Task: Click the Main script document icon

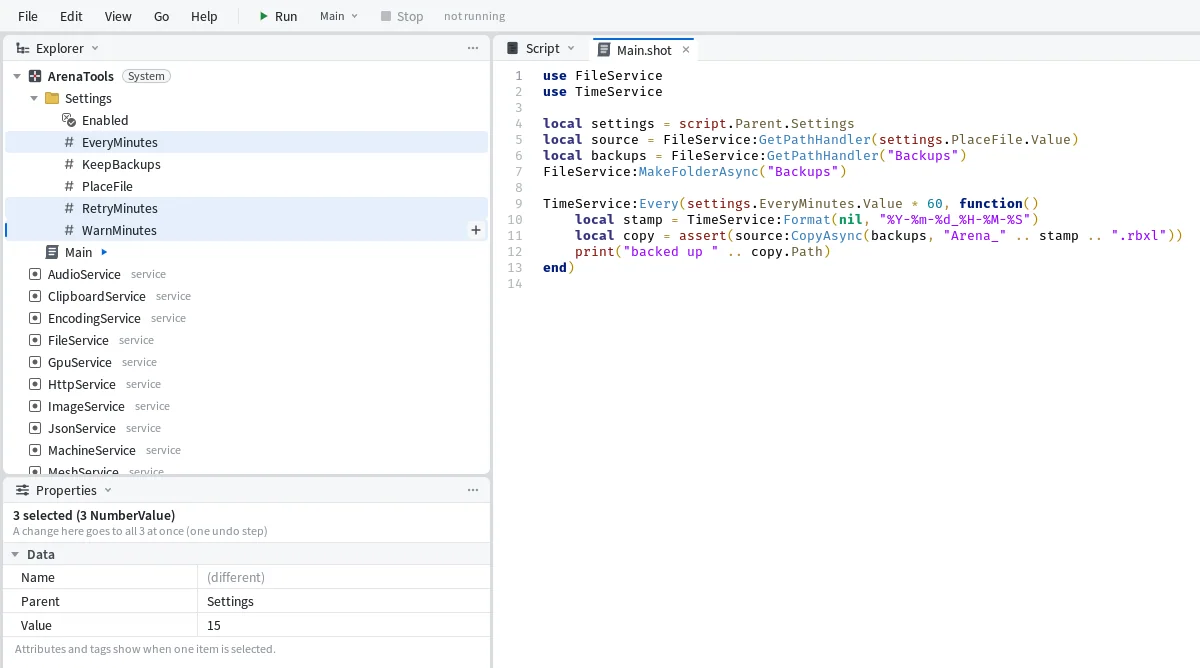Action: click(x=52, y=252)
